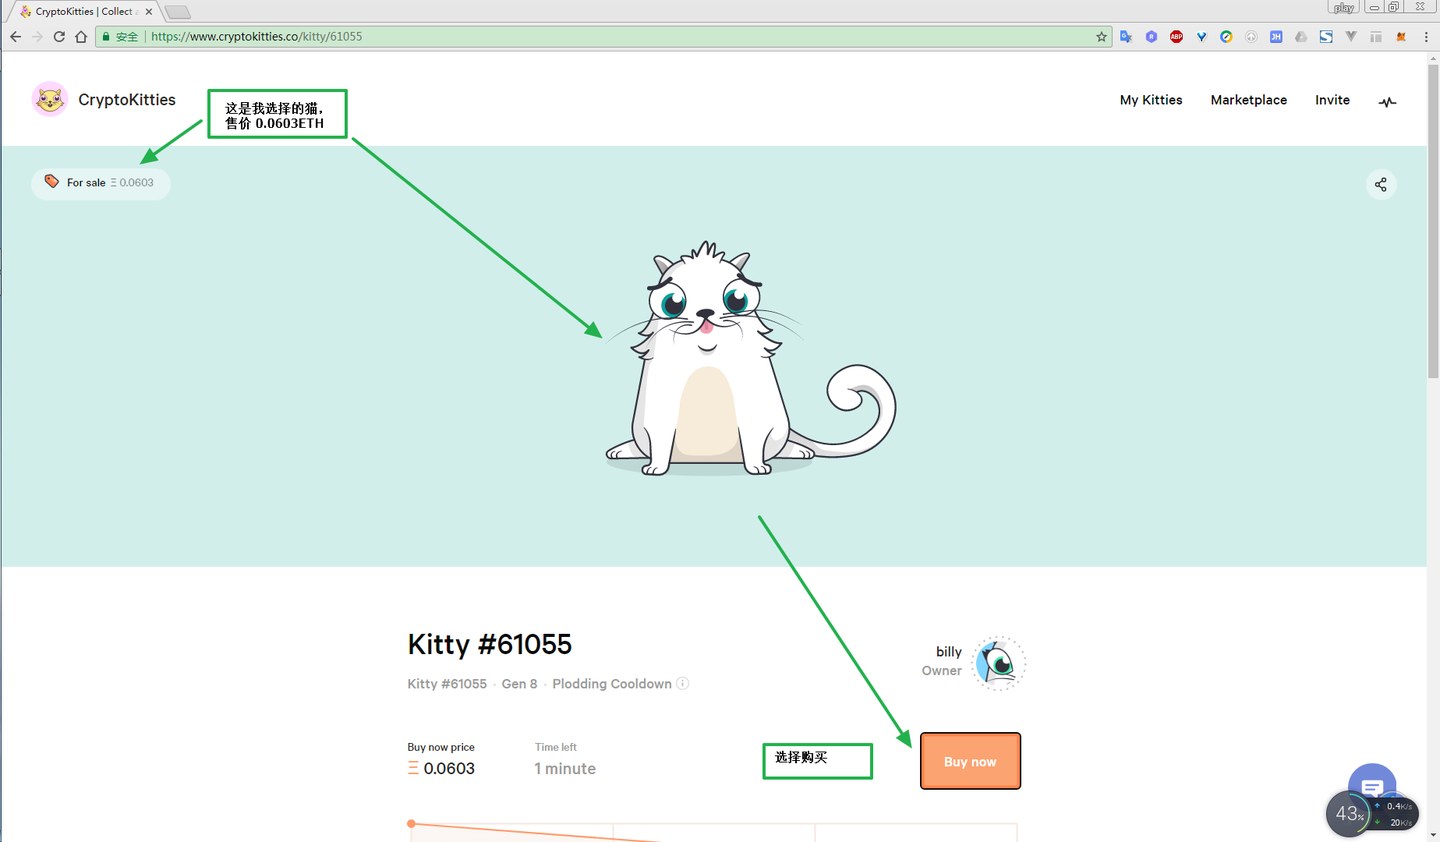Click the For sale 0.0603 price badge
Image resolution: width=1440 pixels, height=842 pixels.
click(100, 183)
